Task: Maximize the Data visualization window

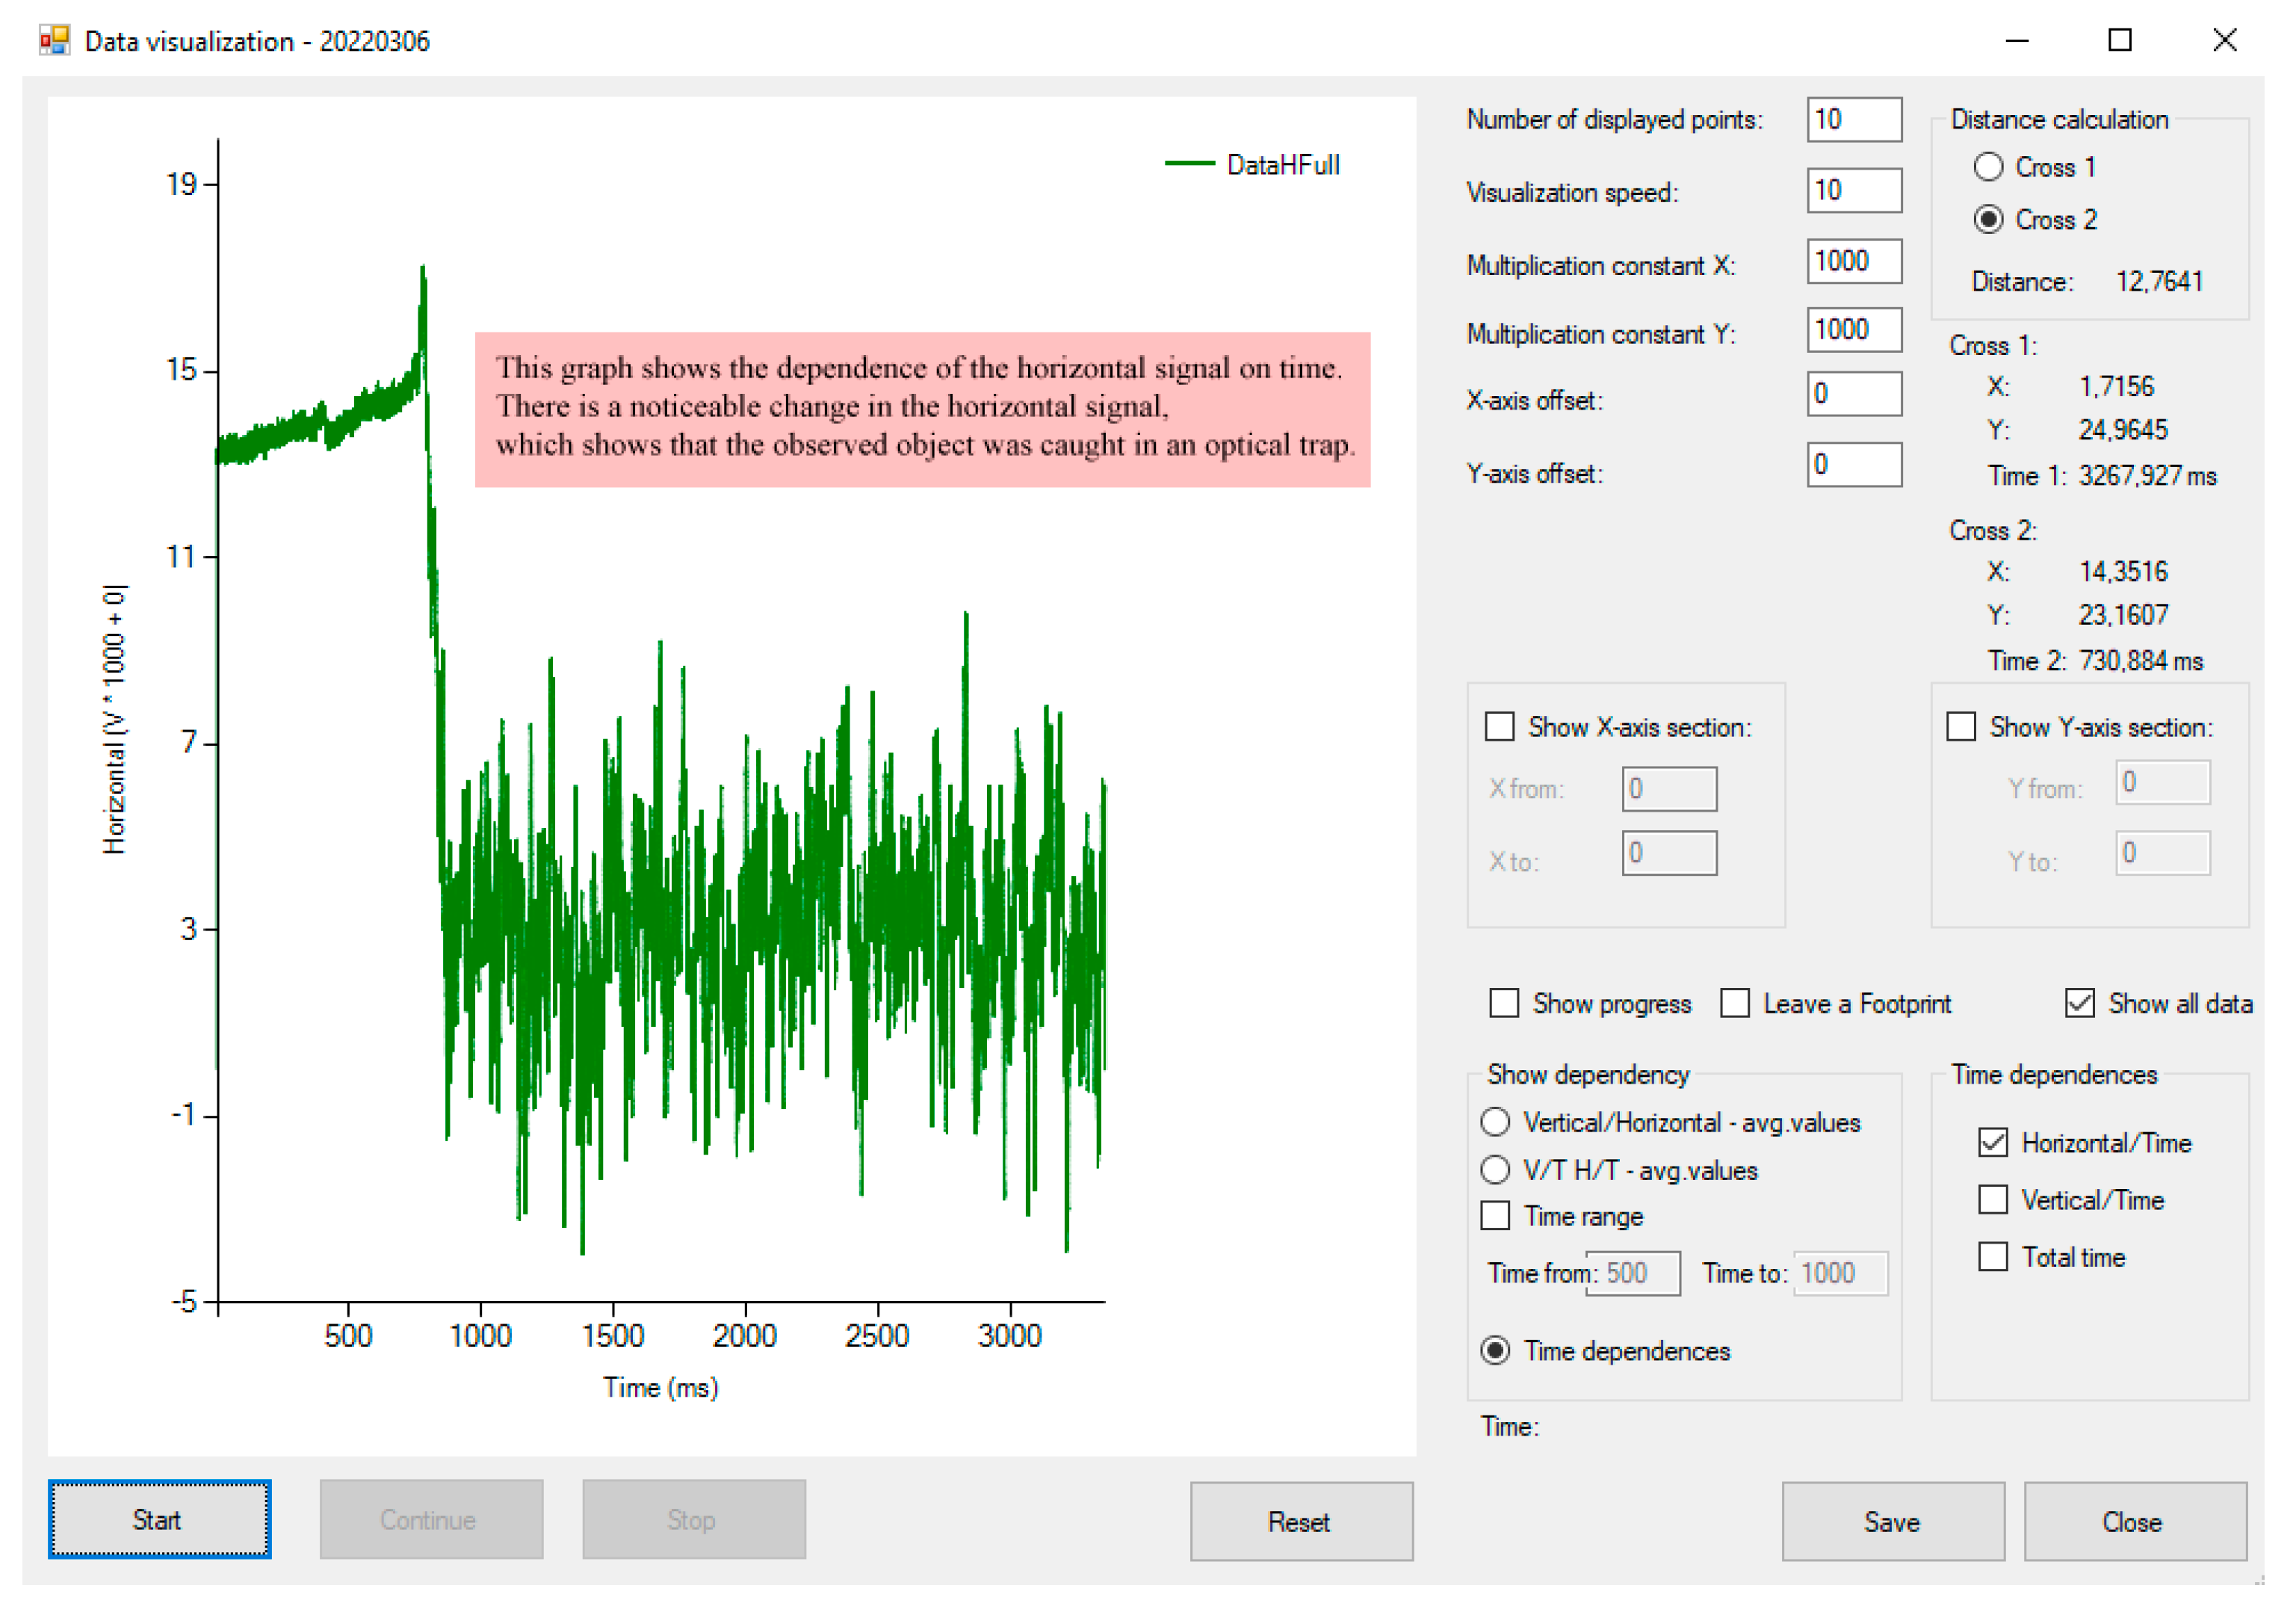Action: coord(2119,40)
